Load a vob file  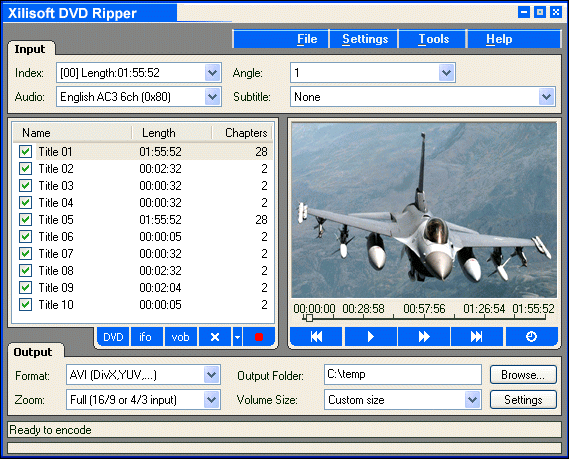pyautogui.click(x=180, y=337)
